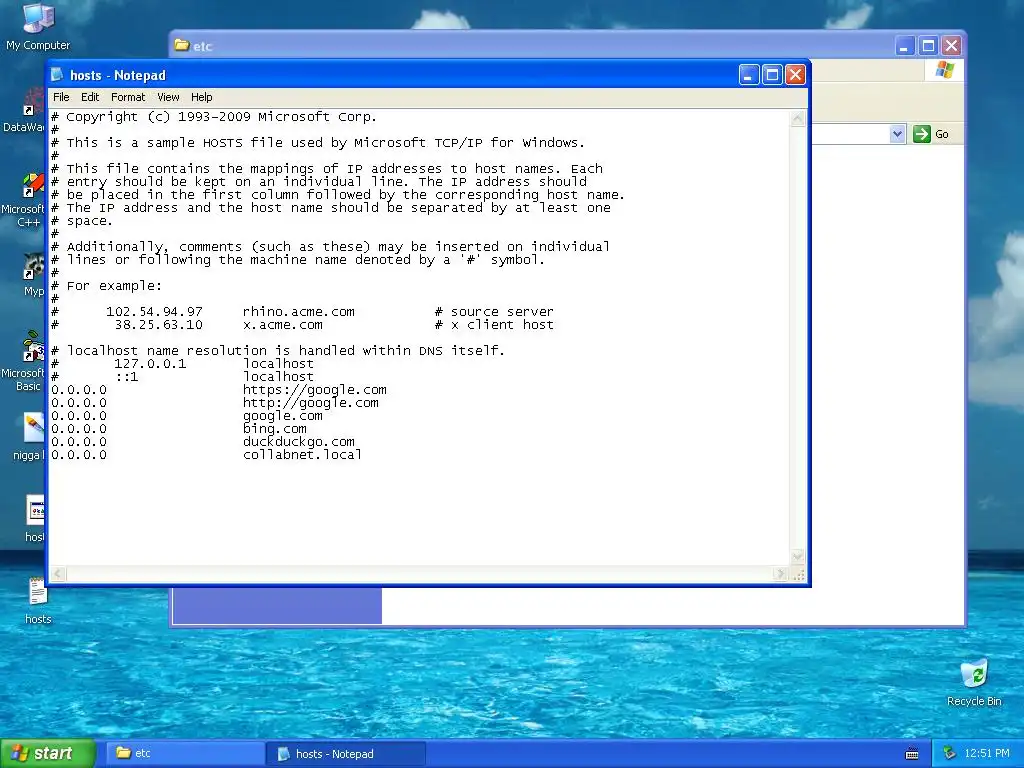Click the vertical scrollbar up arrow in Notepad
1024x768 pixels.
tap(797, 119)
